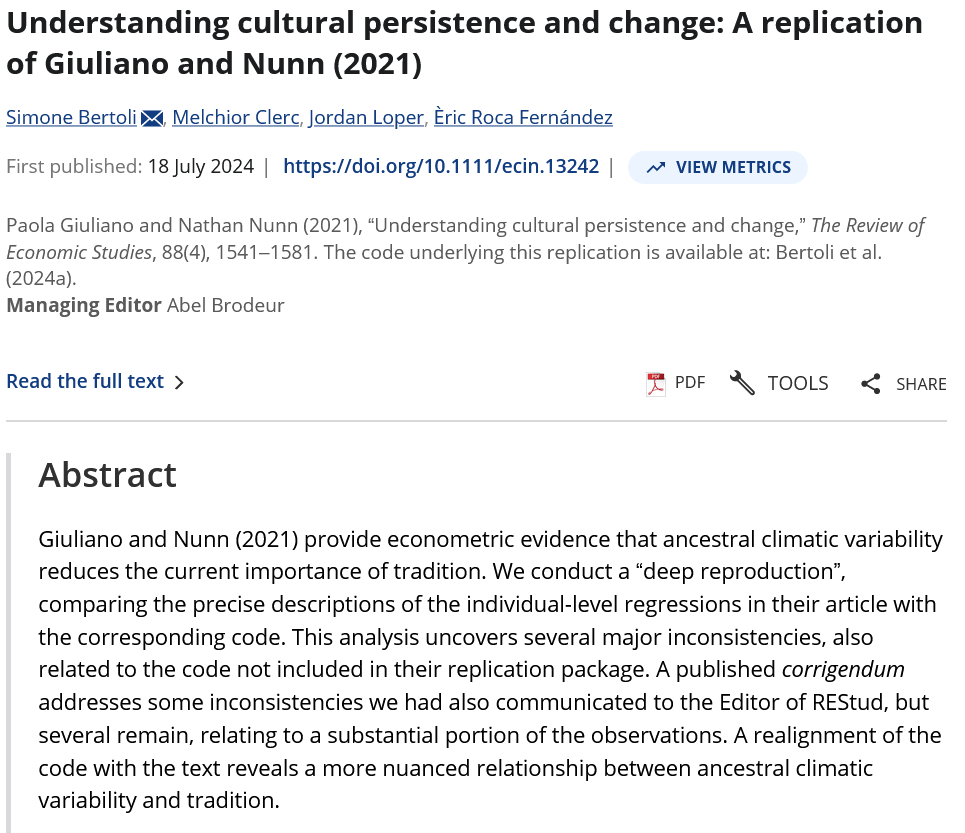965x833 pixels.
Task: Select author Jordan Loper's name
Action: [366, 118]
